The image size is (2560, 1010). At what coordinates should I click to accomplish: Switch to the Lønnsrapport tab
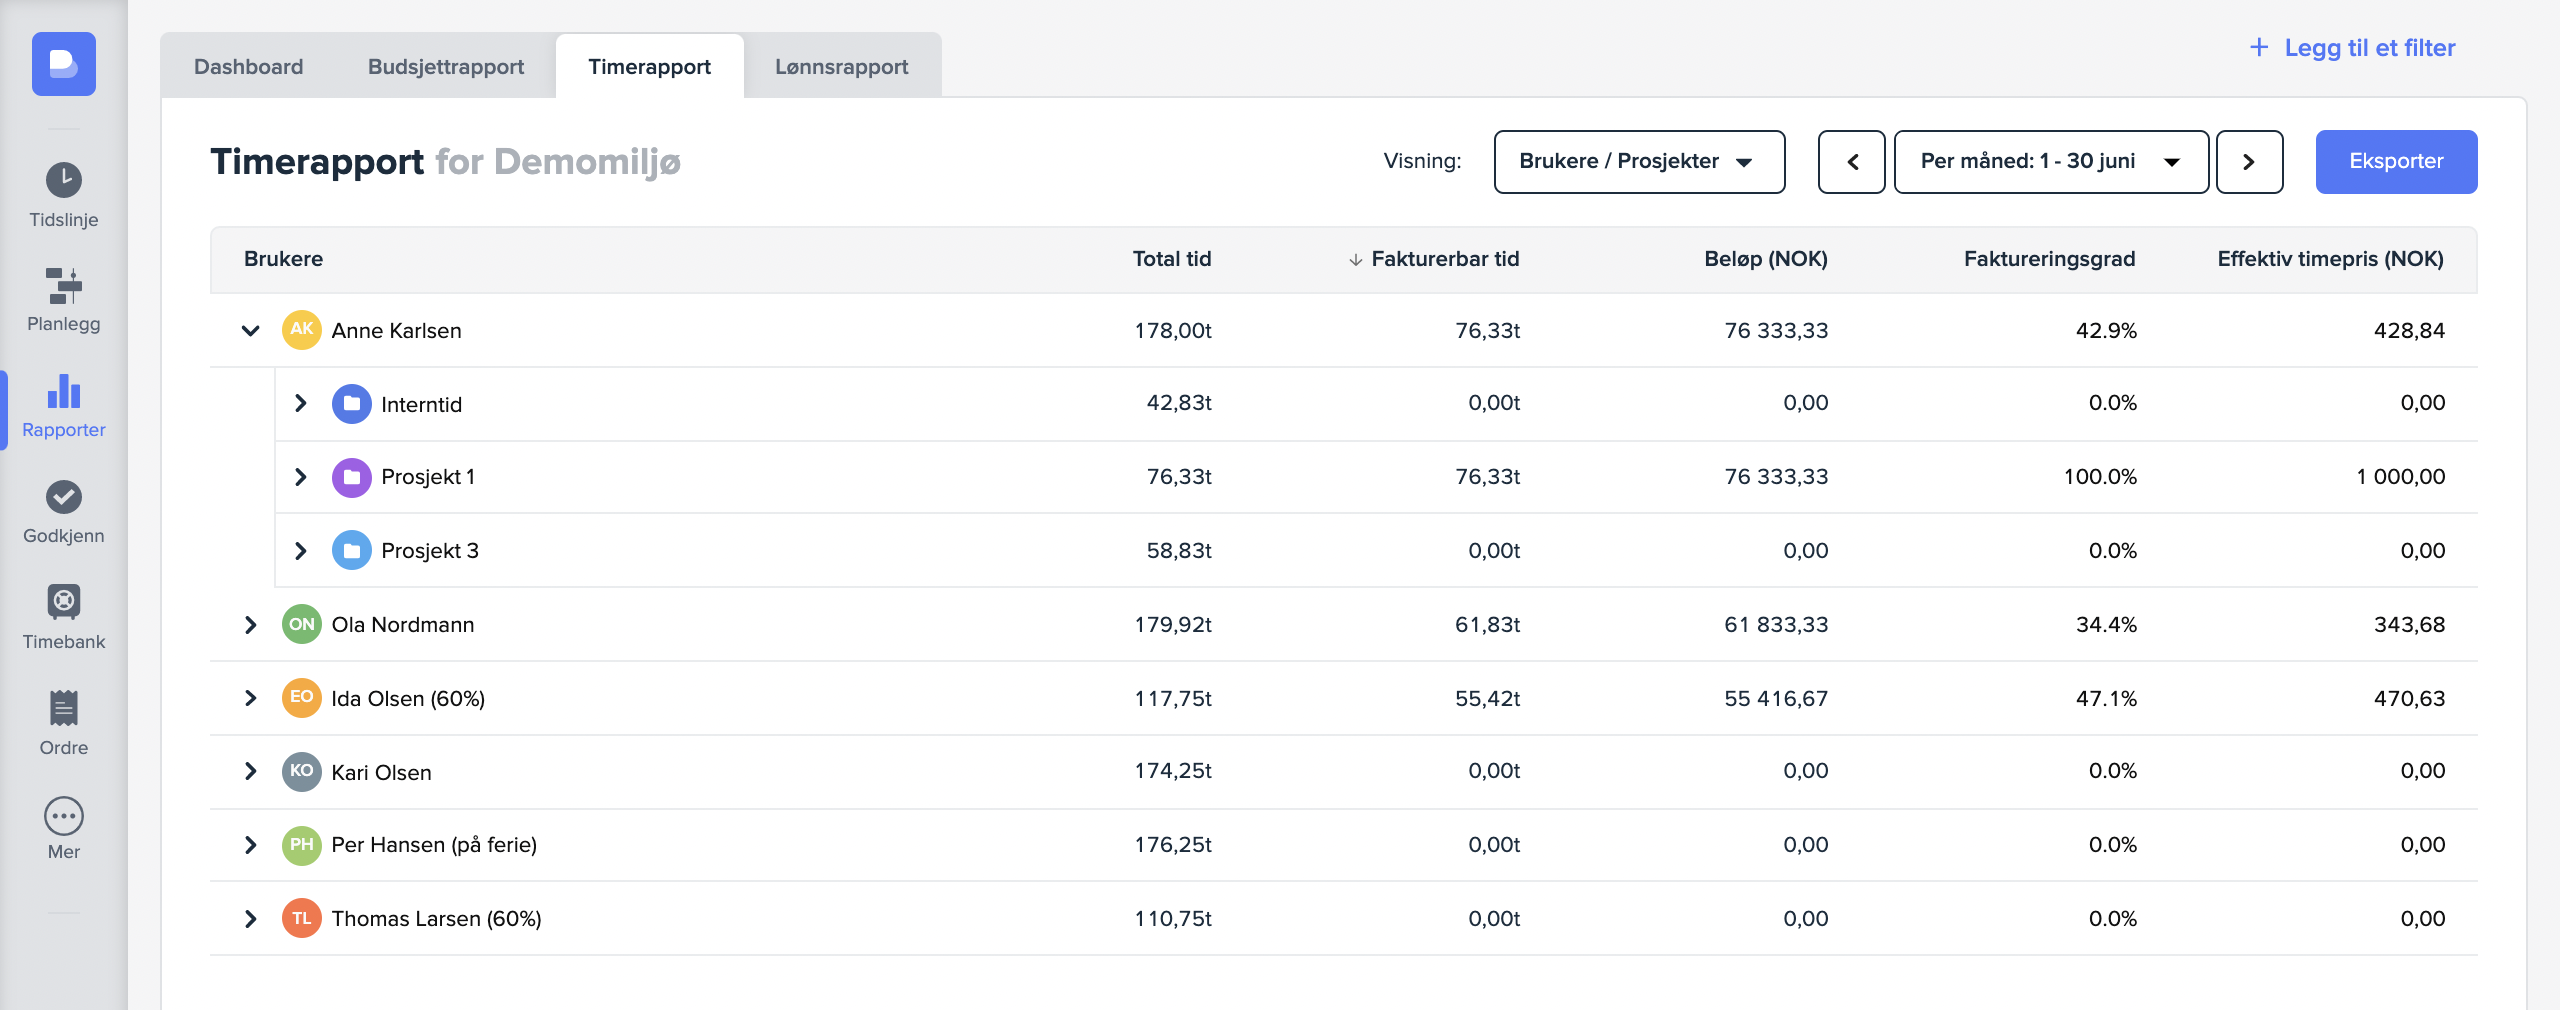click(x=841, y=67)
